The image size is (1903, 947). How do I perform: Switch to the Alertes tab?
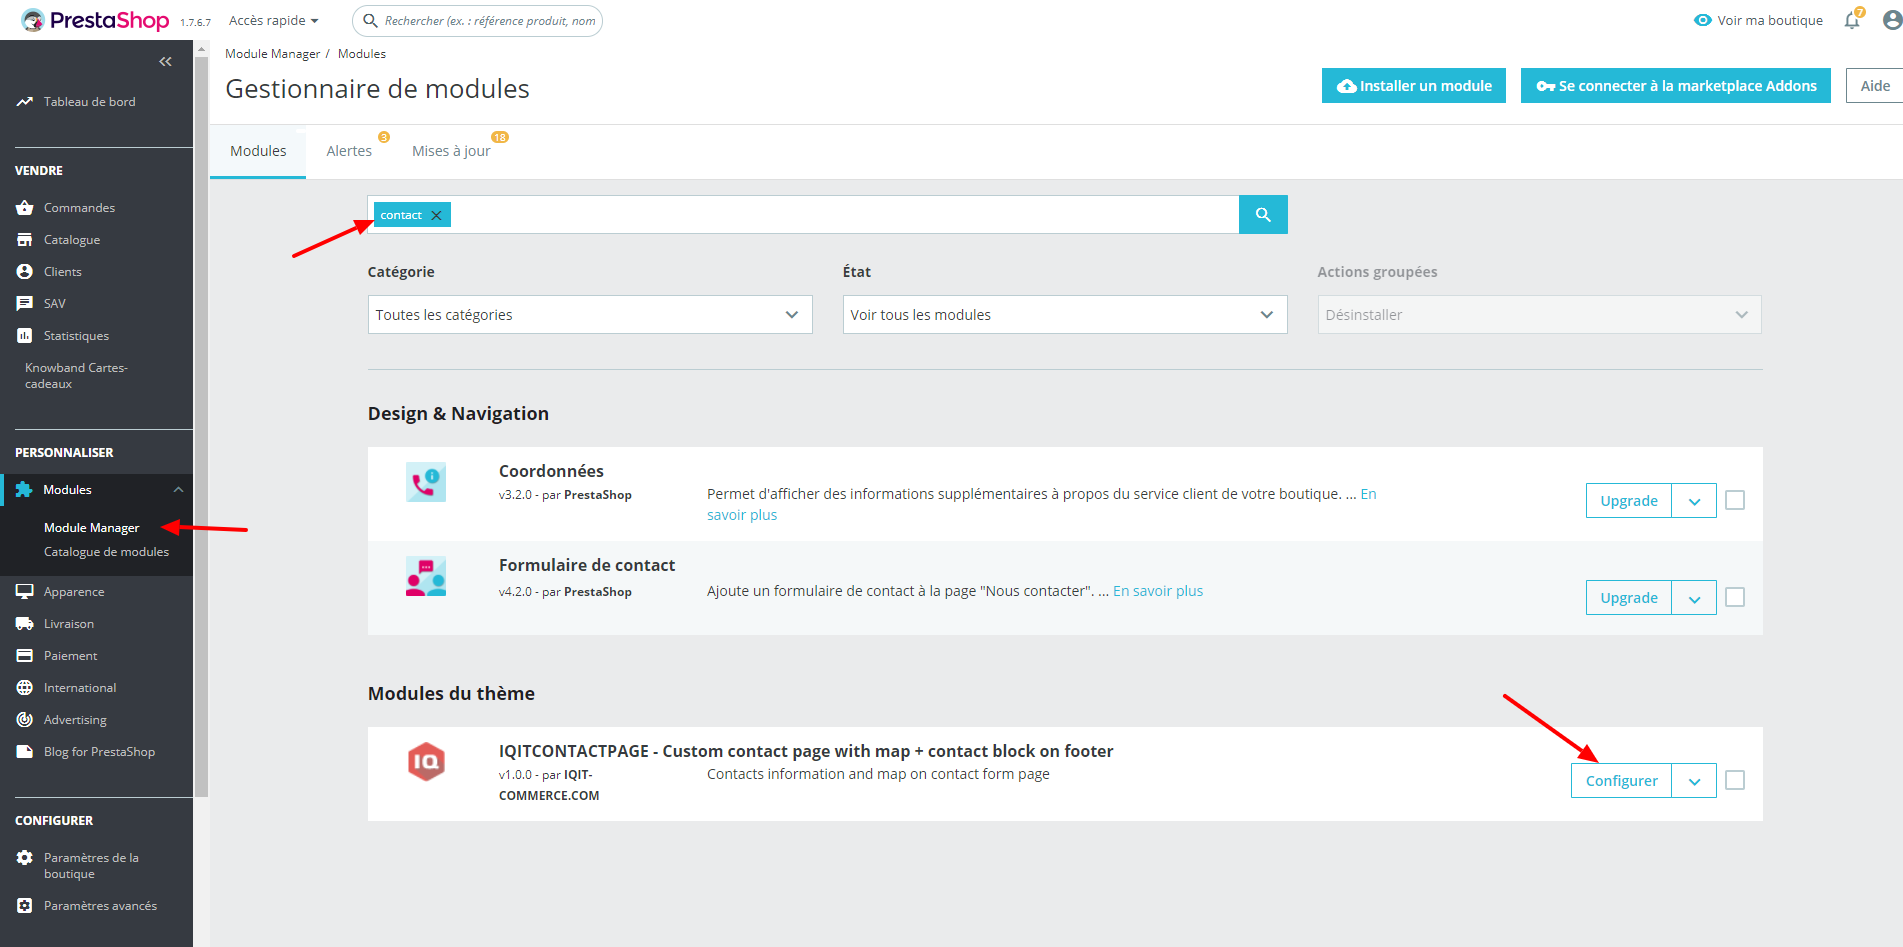(349, 151)
